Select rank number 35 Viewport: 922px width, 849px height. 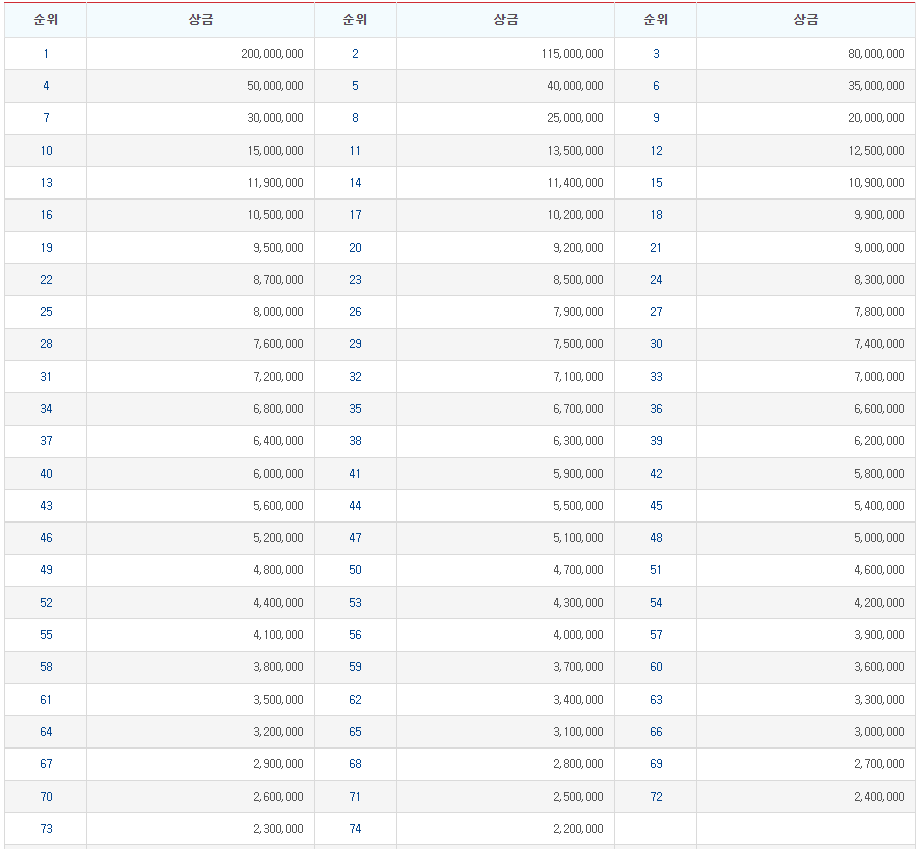click(355, 409)
